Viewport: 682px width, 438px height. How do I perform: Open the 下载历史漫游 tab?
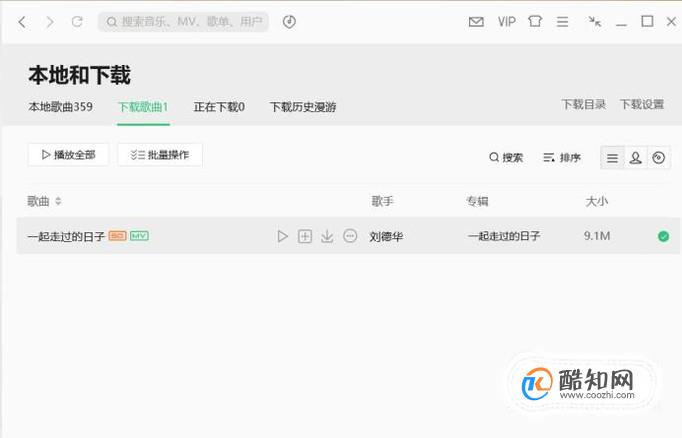(303, 107)
